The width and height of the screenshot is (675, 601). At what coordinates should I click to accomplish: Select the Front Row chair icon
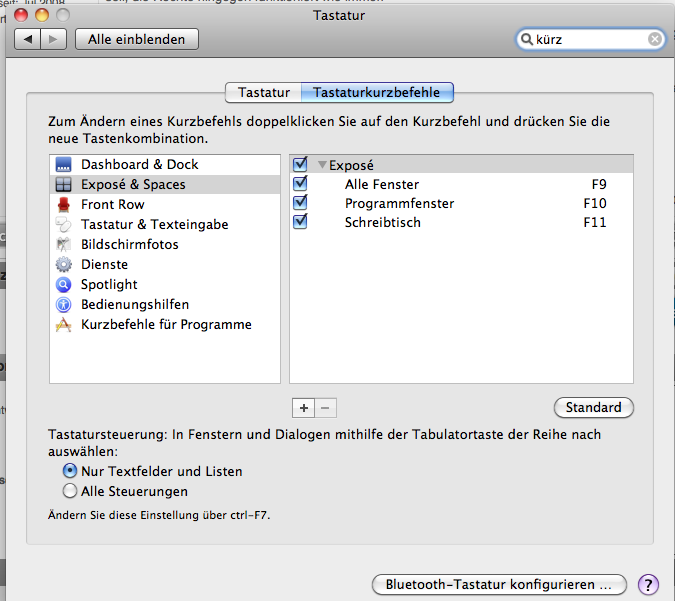[x=64, y=205]
